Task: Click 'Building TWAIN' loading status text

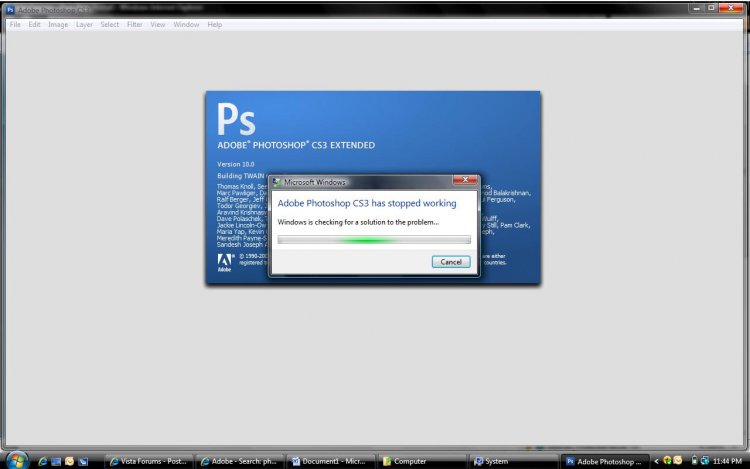Action: click(241, 176)
